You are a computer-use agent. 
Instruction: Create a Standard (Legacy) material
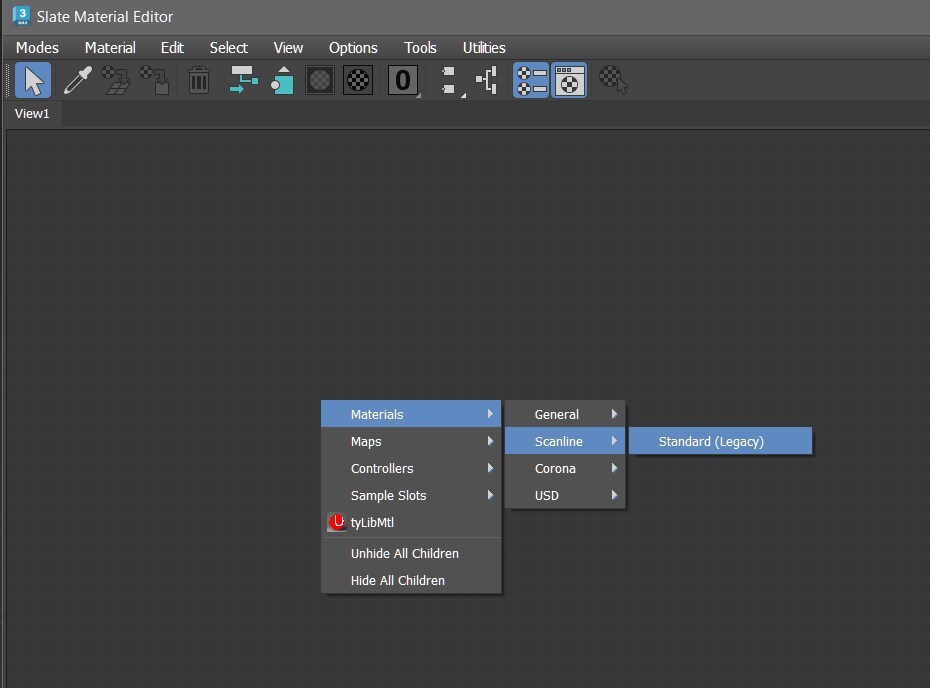pos(721,441)
